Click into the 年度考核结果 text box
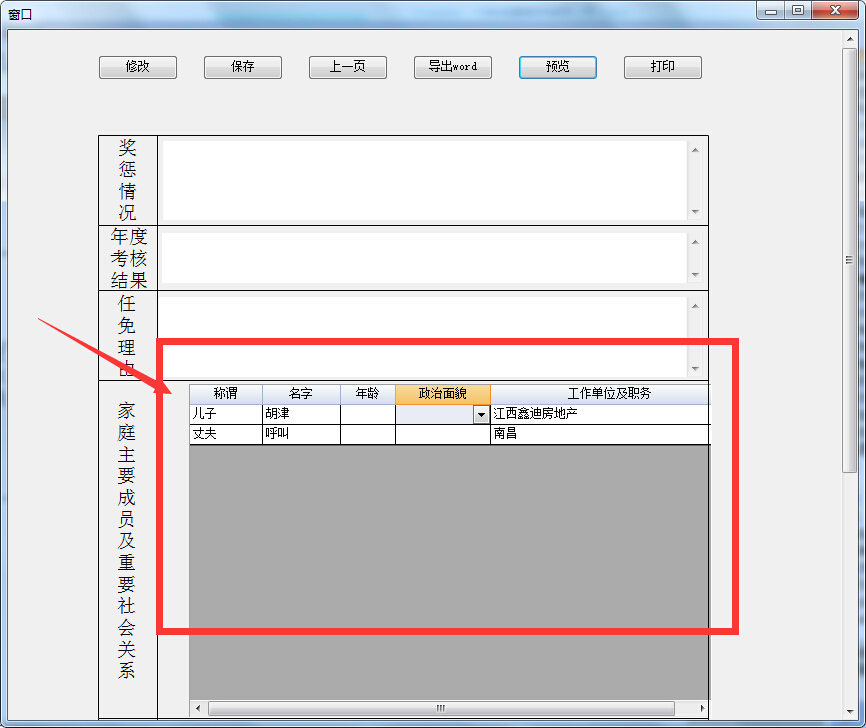The width and height of the screenshot is (866, 728). coord(424,258)
